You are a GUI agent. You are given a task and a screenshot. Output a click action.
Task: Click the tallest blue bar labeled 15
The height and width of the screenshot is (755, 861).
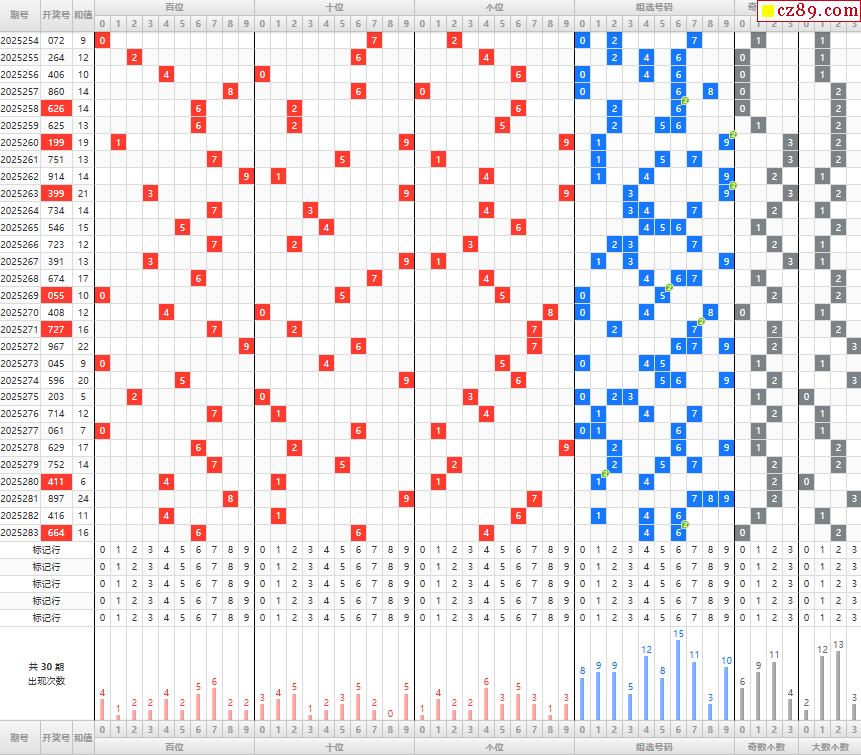tap(678, 681)
